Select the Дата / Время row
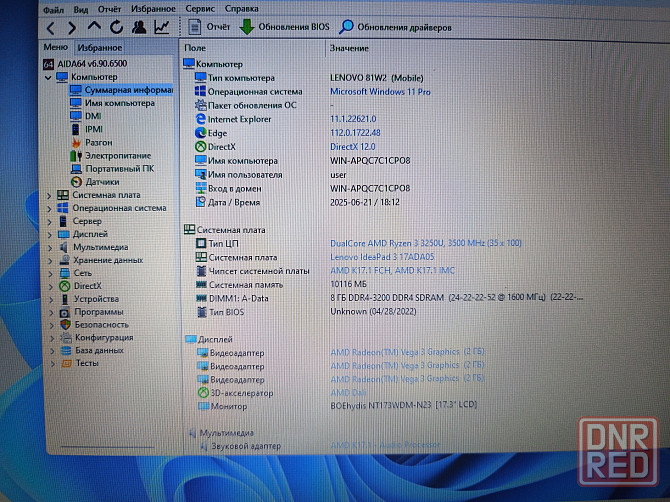Screen dimensions: 670x502 [x=297, y=202]
